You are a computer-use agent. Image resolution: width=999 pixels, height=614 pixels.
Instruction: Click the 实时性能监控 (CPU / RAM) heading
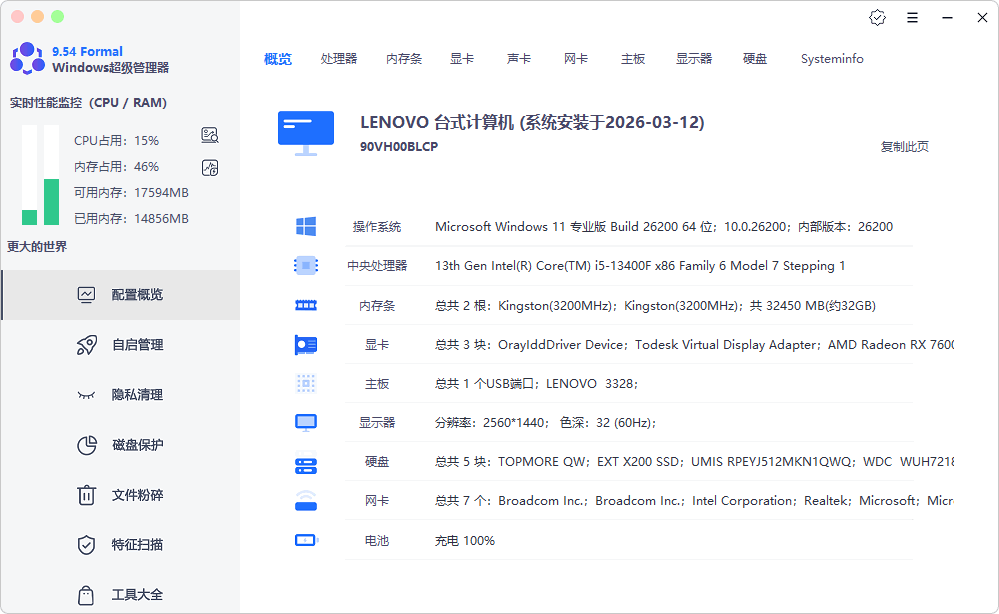coord(88,103)
